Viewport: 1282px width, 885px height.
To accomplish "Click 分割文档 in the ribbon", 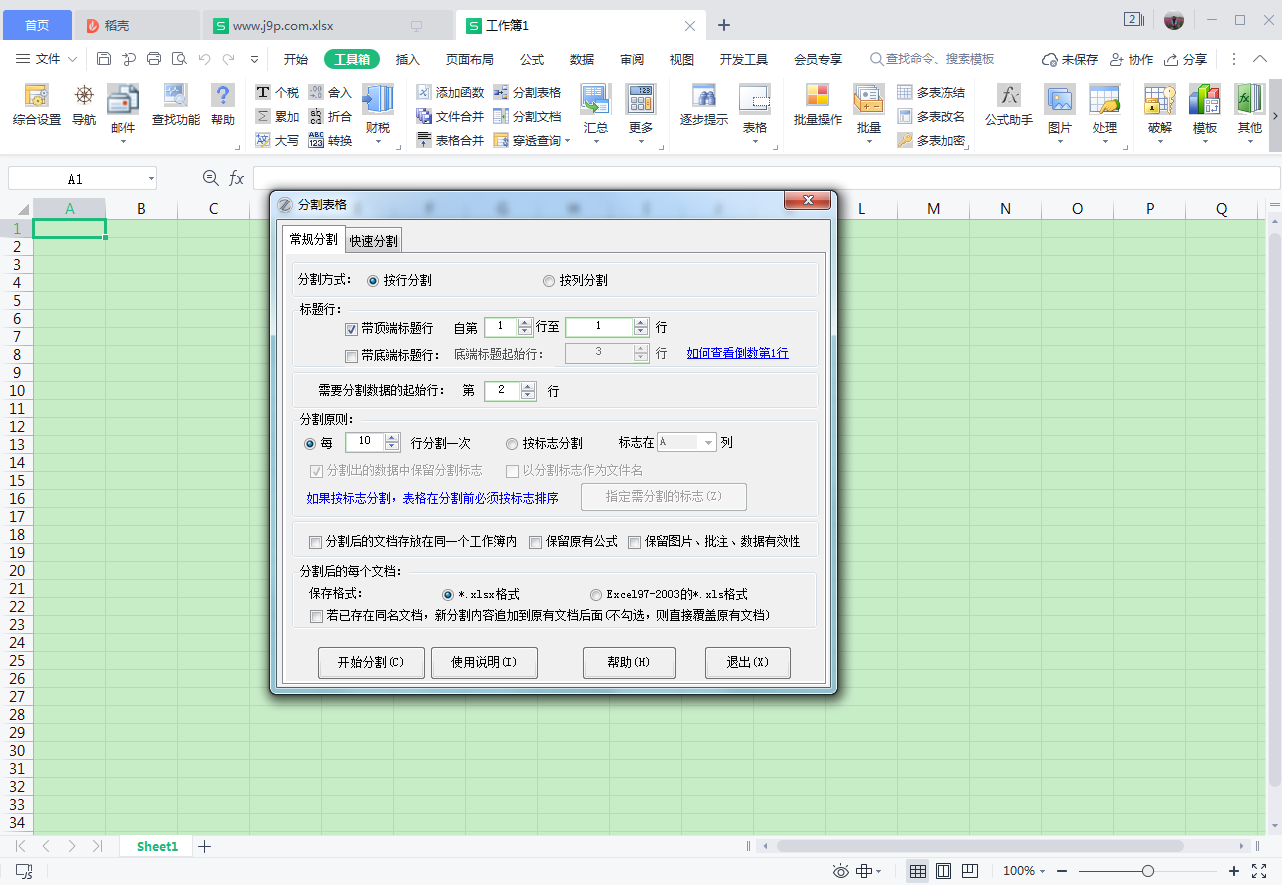I will coord(527,117).
